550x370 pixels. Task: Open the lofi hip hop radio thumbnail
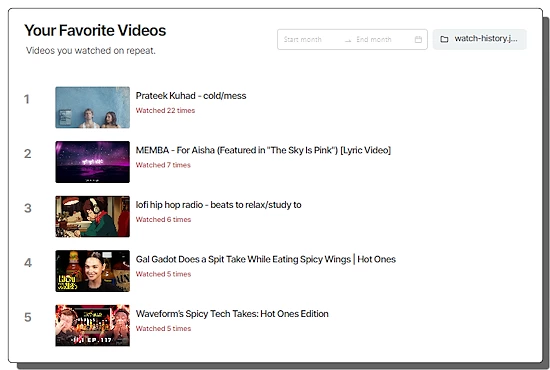tap(93, 216)
